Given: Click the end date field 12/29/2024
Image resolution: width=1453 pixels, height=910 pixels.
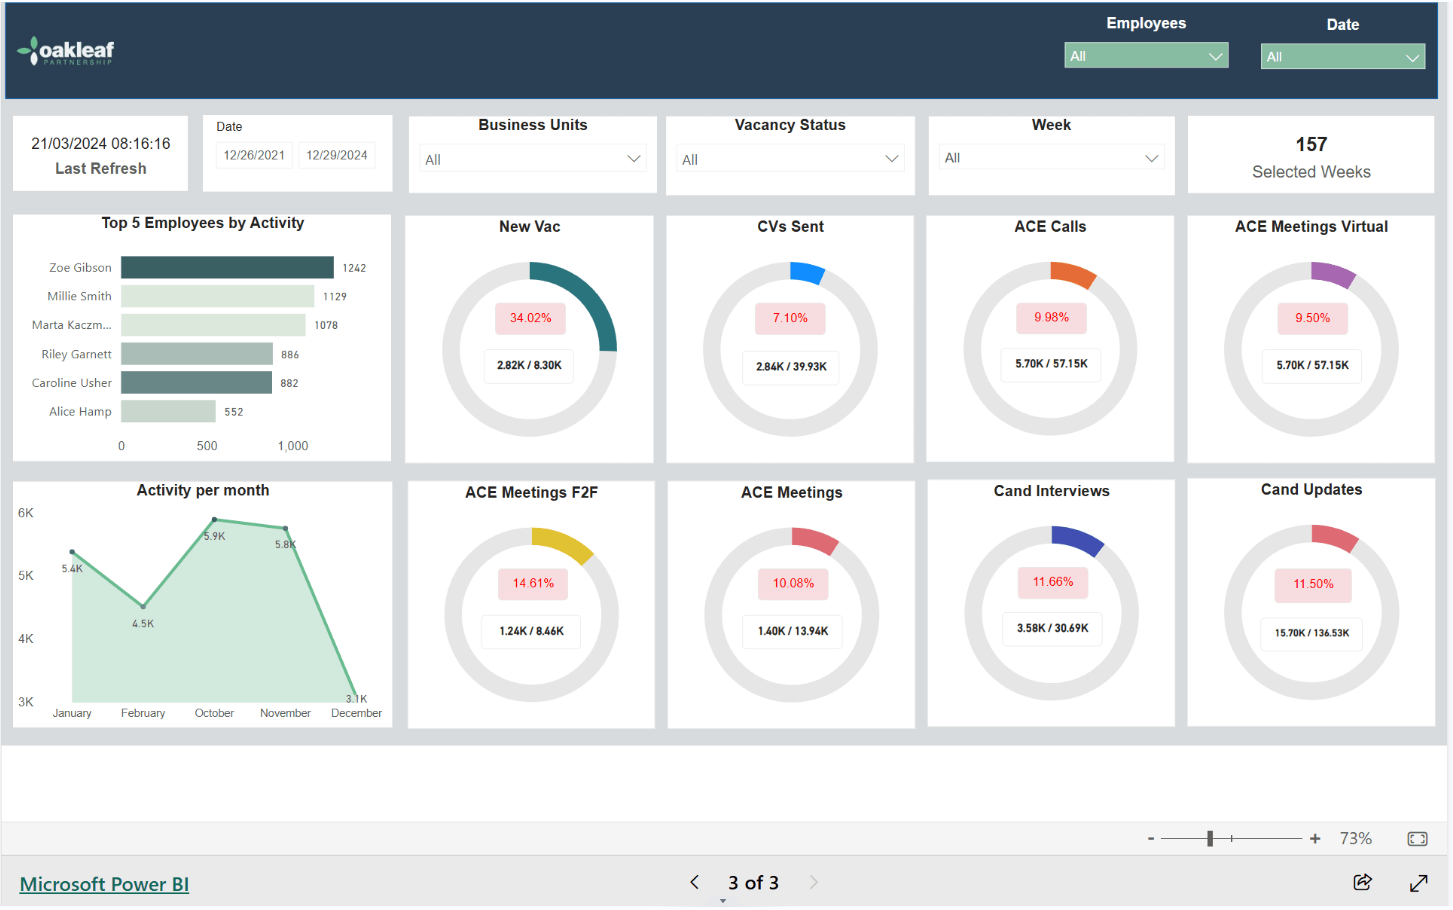Looking at the screenshot, I should pos(336,155).
